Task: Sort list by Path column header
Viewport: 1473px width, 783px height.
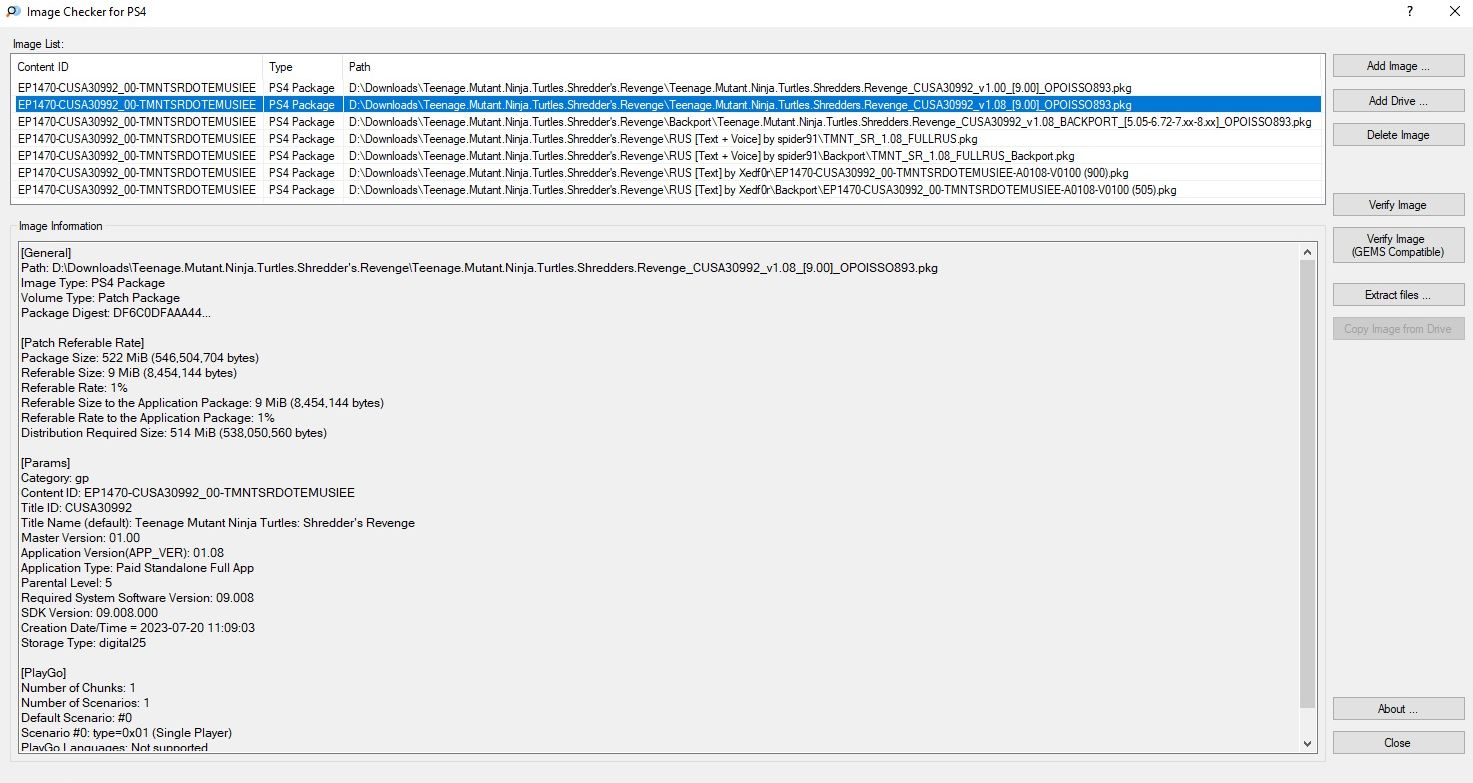Action: tap(832, 67)
